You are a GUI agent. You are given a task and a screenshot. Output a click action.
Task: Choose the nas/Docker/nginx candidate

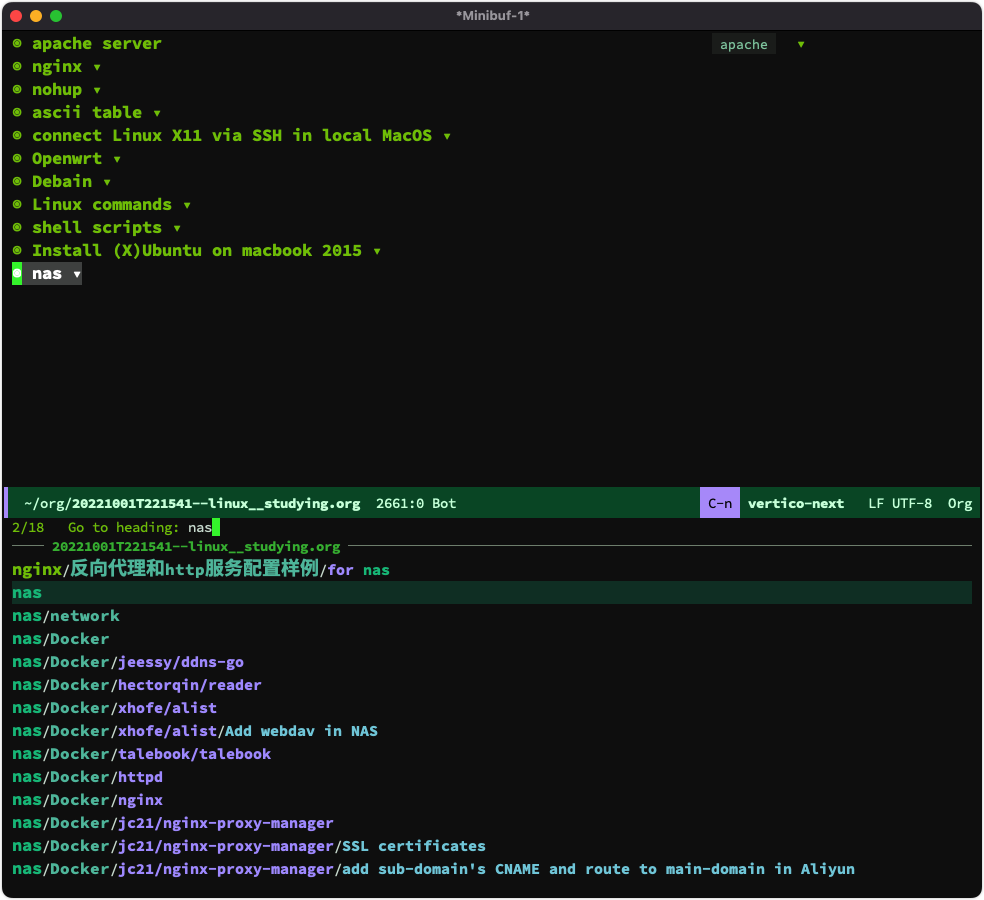(x=87, y=800)
